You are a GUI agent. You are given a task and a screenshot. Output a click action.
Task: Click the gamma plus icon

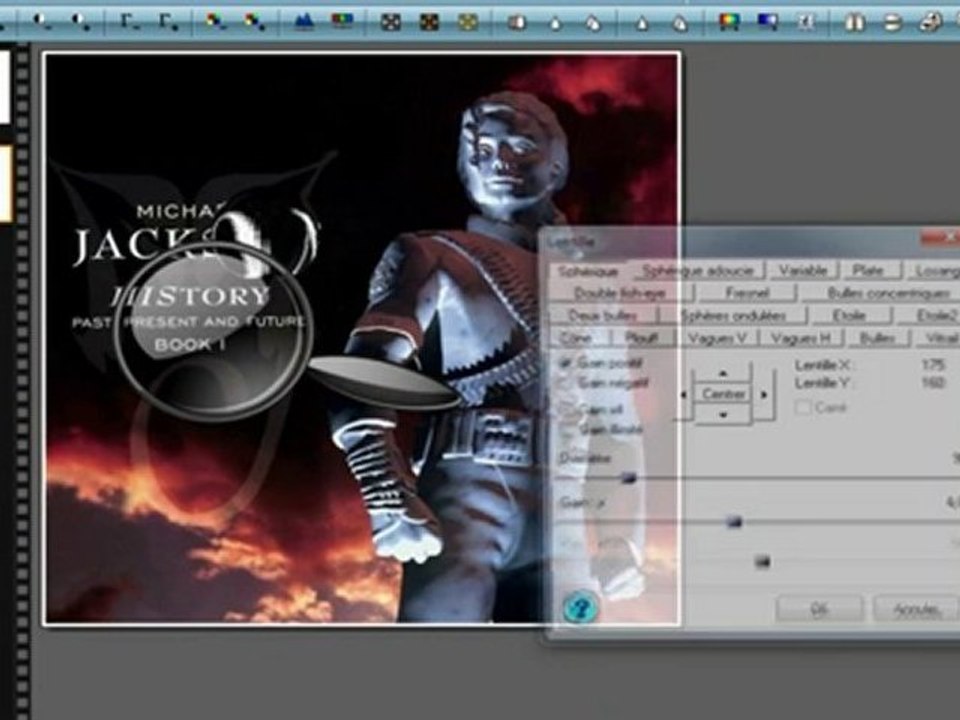click(x=168, y=23)
